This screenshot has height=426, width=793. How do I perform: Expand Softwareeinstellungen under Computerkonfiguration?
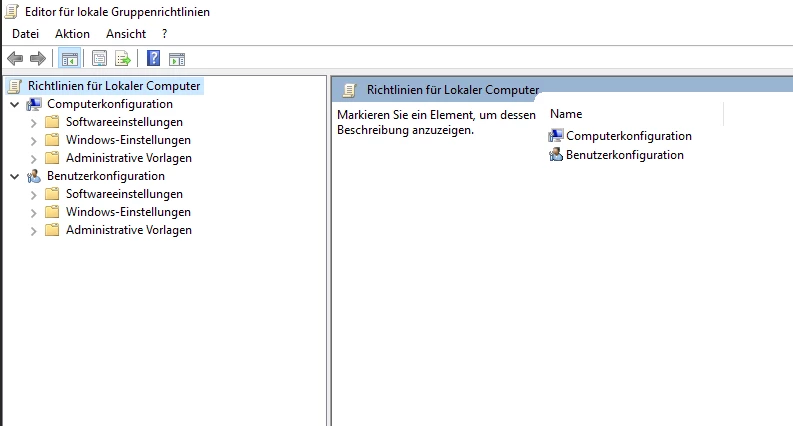point(34,122)
